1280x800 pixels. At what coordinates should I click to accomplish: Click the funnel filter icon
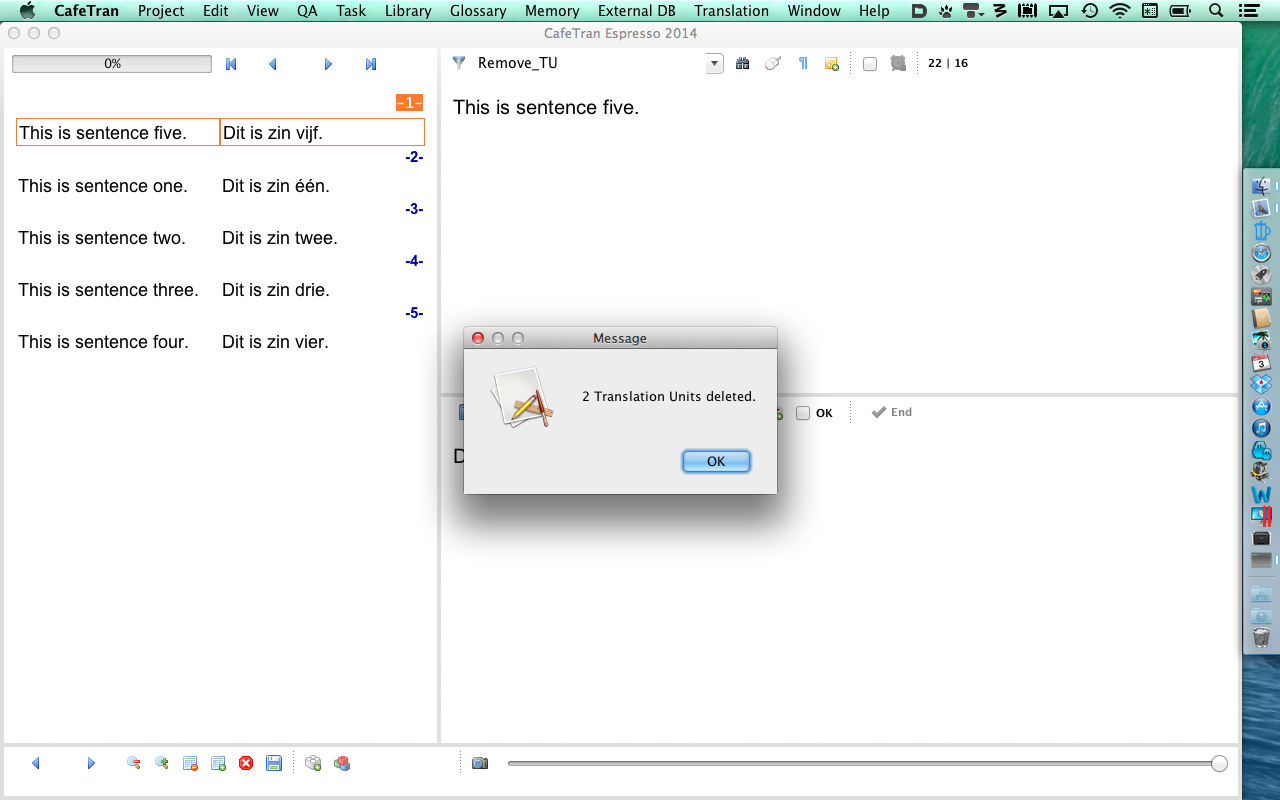(459, 63)
